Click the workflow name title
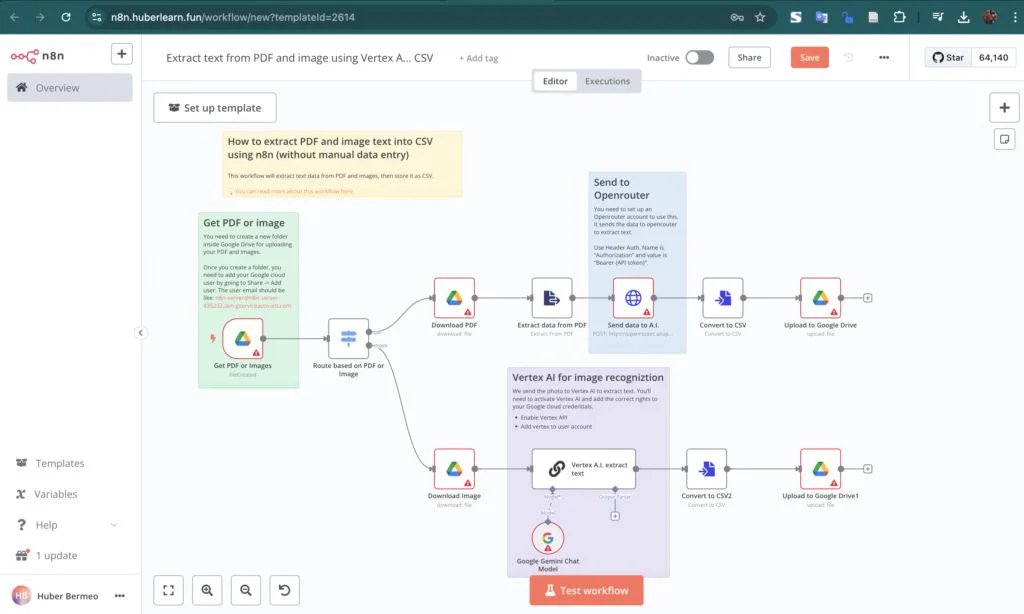The height and width of the screenshot is (614, 1024). 300,58
